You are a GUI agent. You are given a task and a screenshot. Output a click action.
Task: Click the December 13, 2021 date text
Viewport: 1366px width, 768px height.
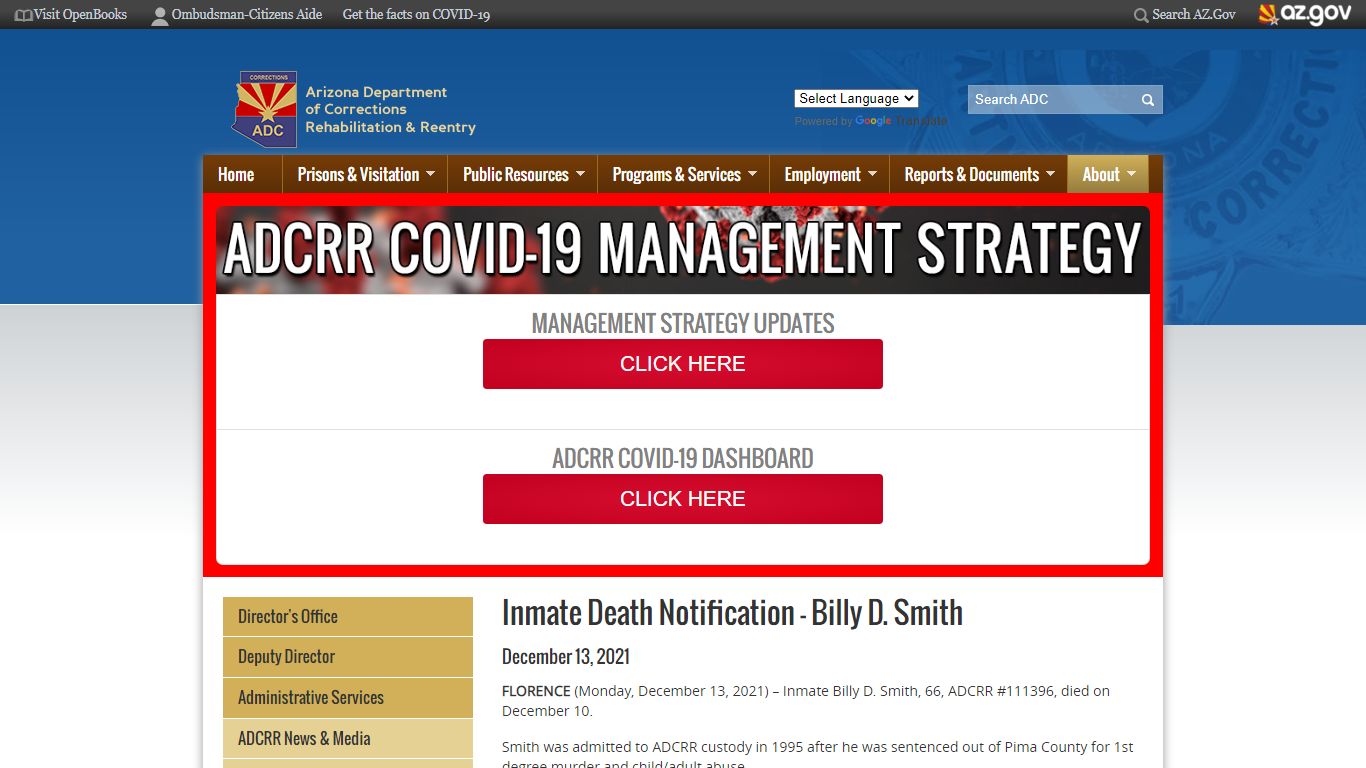click(566, 657)
